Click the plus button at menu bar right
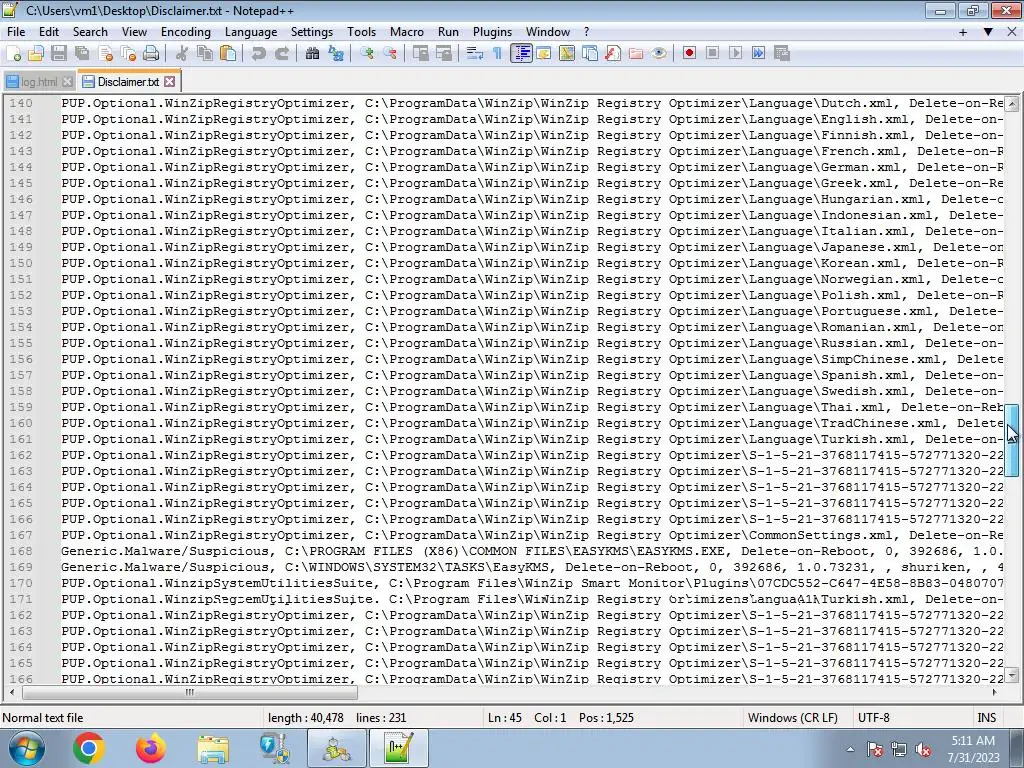This screenshot has height=768, width=1024. (963, 32)
